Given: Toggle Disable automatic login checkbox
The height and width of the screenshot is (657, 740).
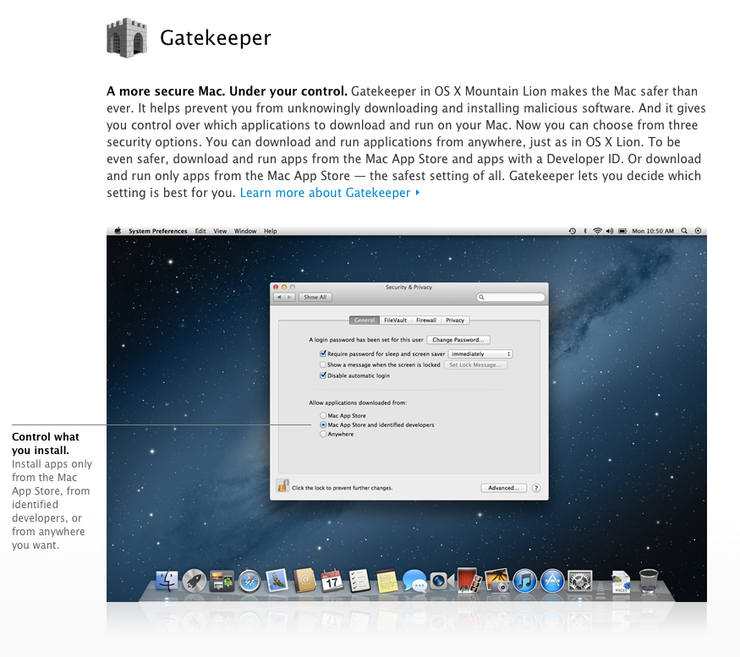Looking at the screenshot, I should [323, 376].
